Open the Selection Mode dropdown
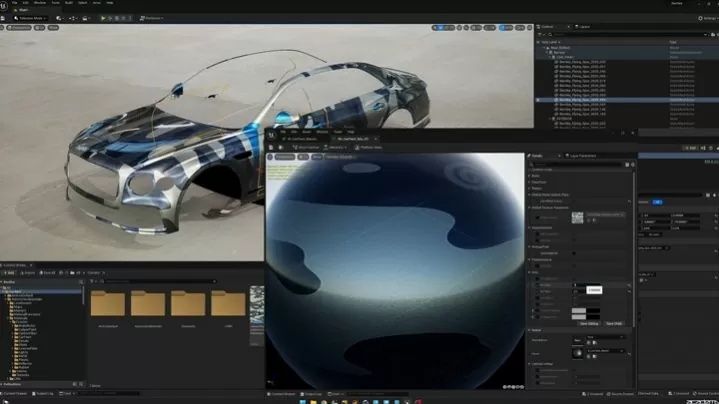Image resolution: width=719 pixels, height=404 pixels. click(x=32, y=18)
